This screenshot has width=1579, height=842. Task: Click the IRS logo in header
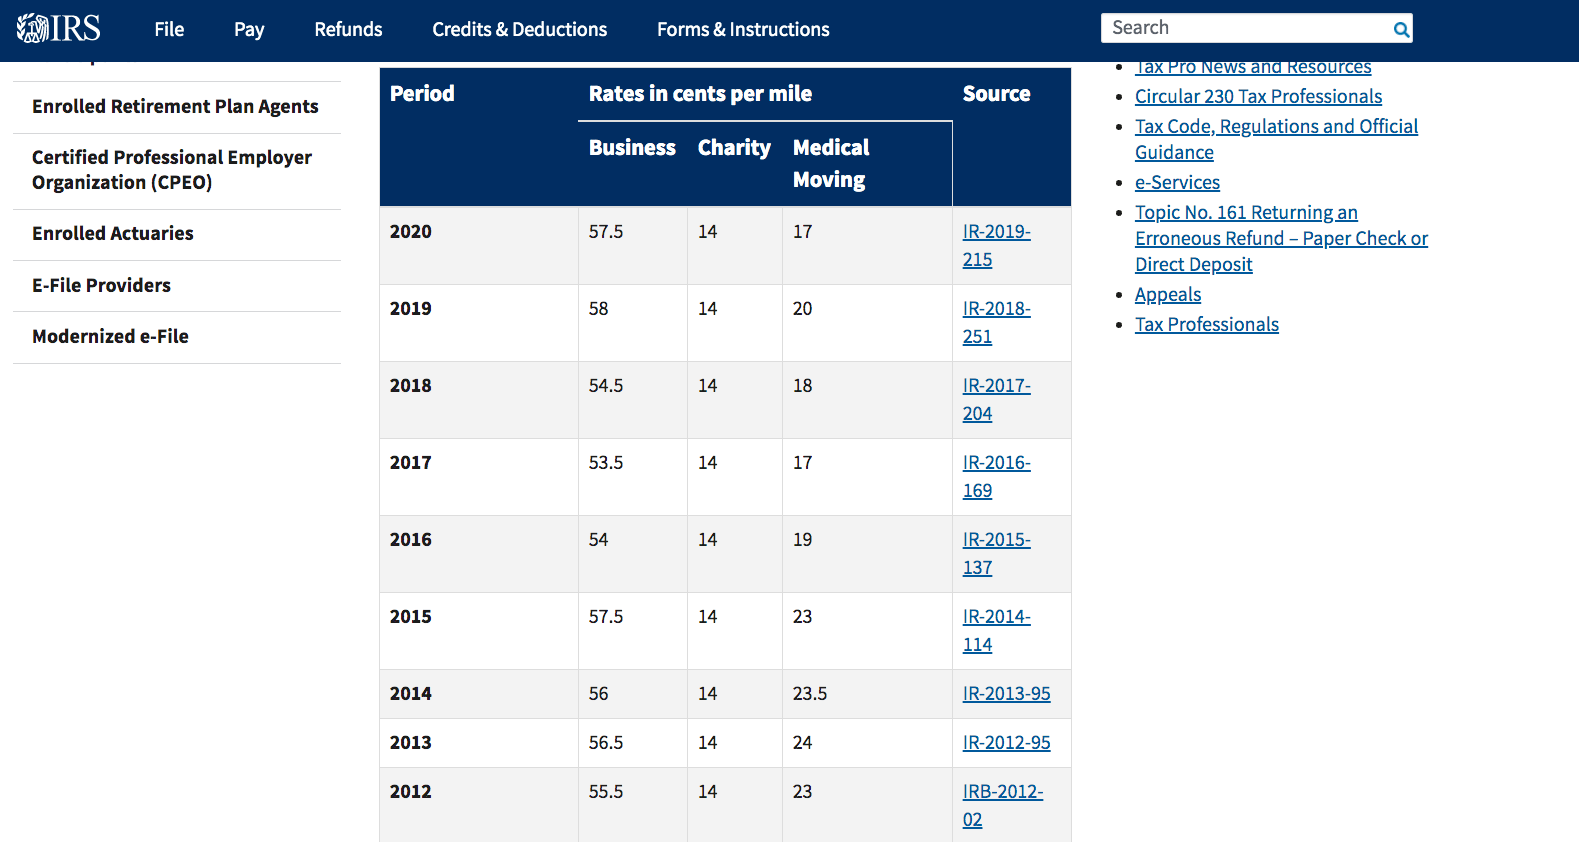click(x=59, y=28)
